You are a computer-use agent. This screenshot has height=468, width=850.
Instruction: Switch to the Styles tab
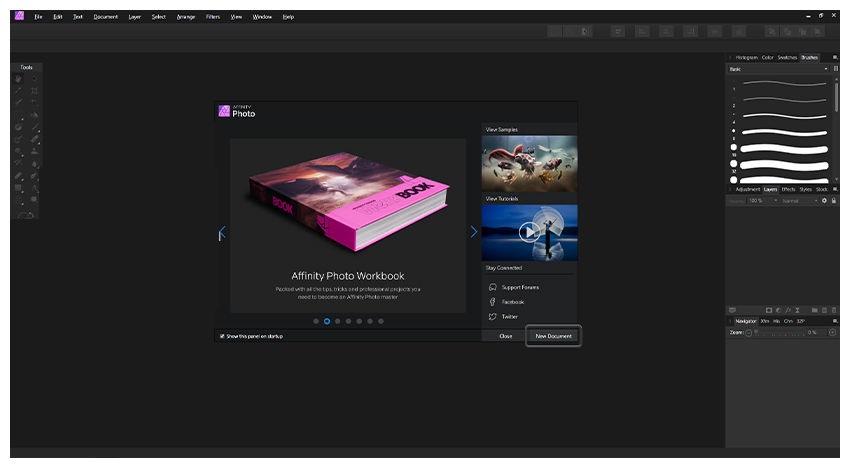pos(806,189)
